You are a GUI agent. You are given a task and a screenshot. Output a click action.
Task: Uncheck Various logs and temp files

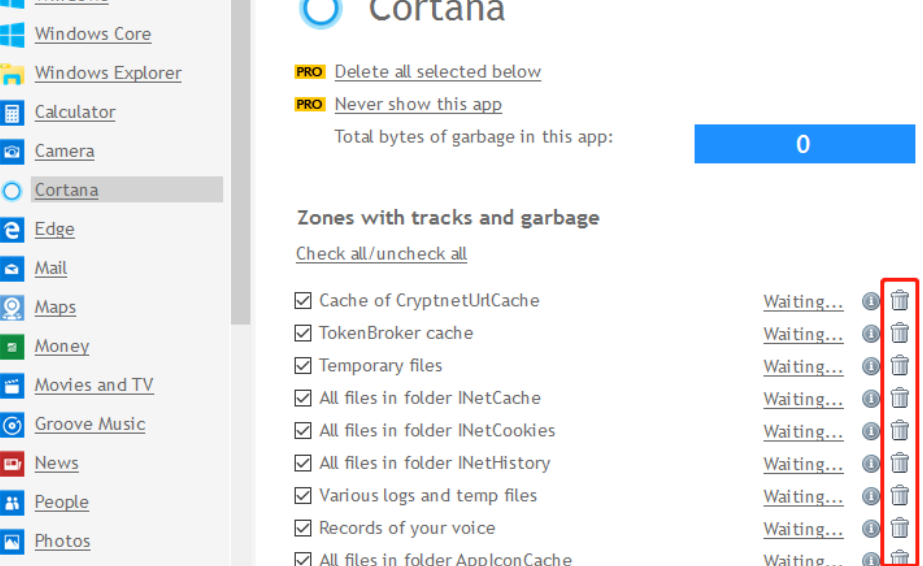pos(303,495)
